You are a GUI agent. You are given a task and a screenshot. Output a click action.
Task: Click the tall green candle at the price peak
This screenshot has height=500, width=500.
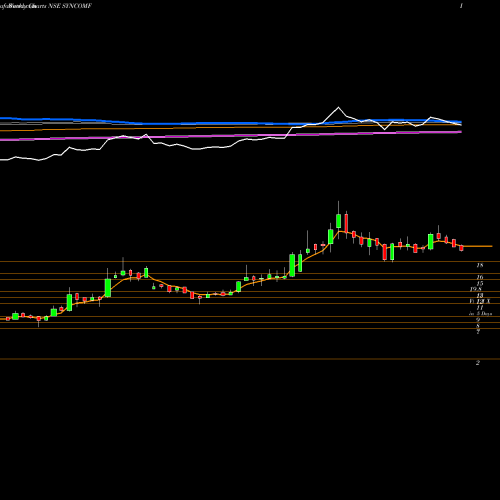click(338, 221)
